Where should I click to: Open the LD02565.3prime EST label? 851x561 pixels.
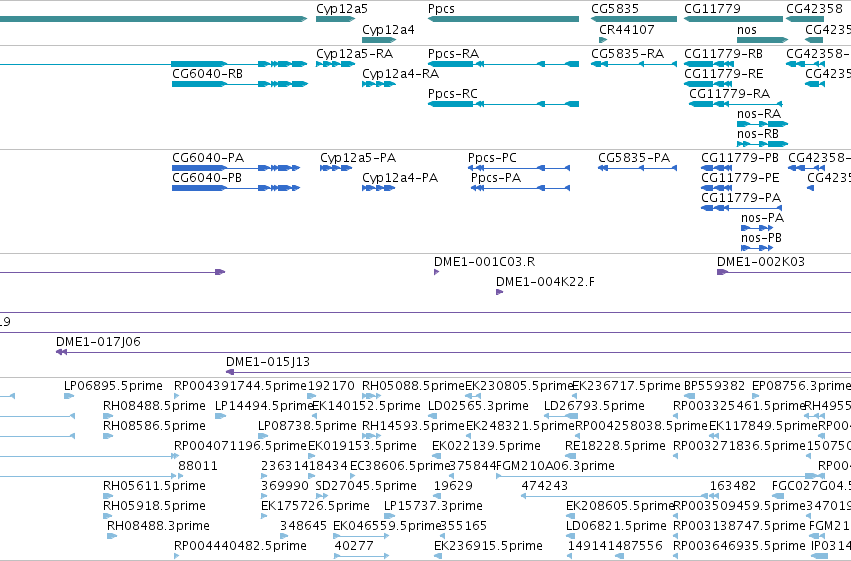click(x=478, y=406)
